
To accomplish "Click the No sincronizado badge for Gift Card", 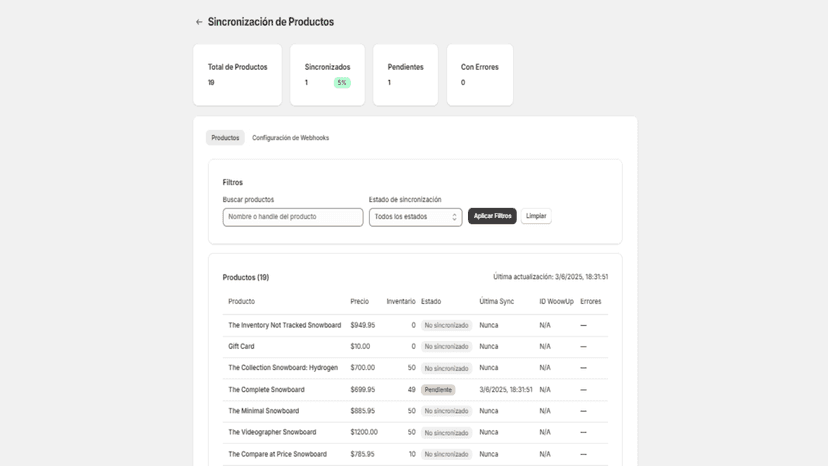I will [x=446, y=347].
